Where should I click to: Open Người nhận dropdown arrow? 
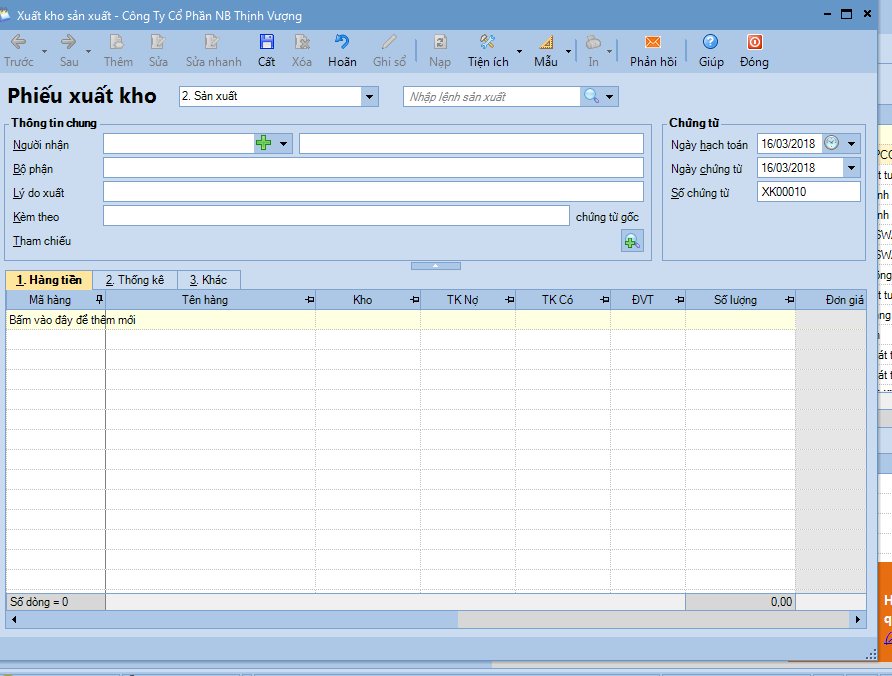(x=283, y=143)
